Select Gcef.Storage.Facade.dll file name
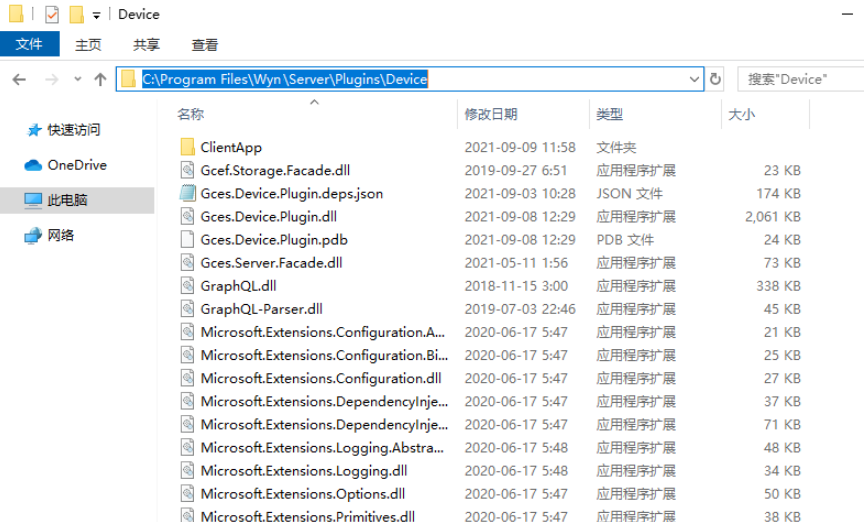Screen dimensions: 864x522 coord(275,170)
